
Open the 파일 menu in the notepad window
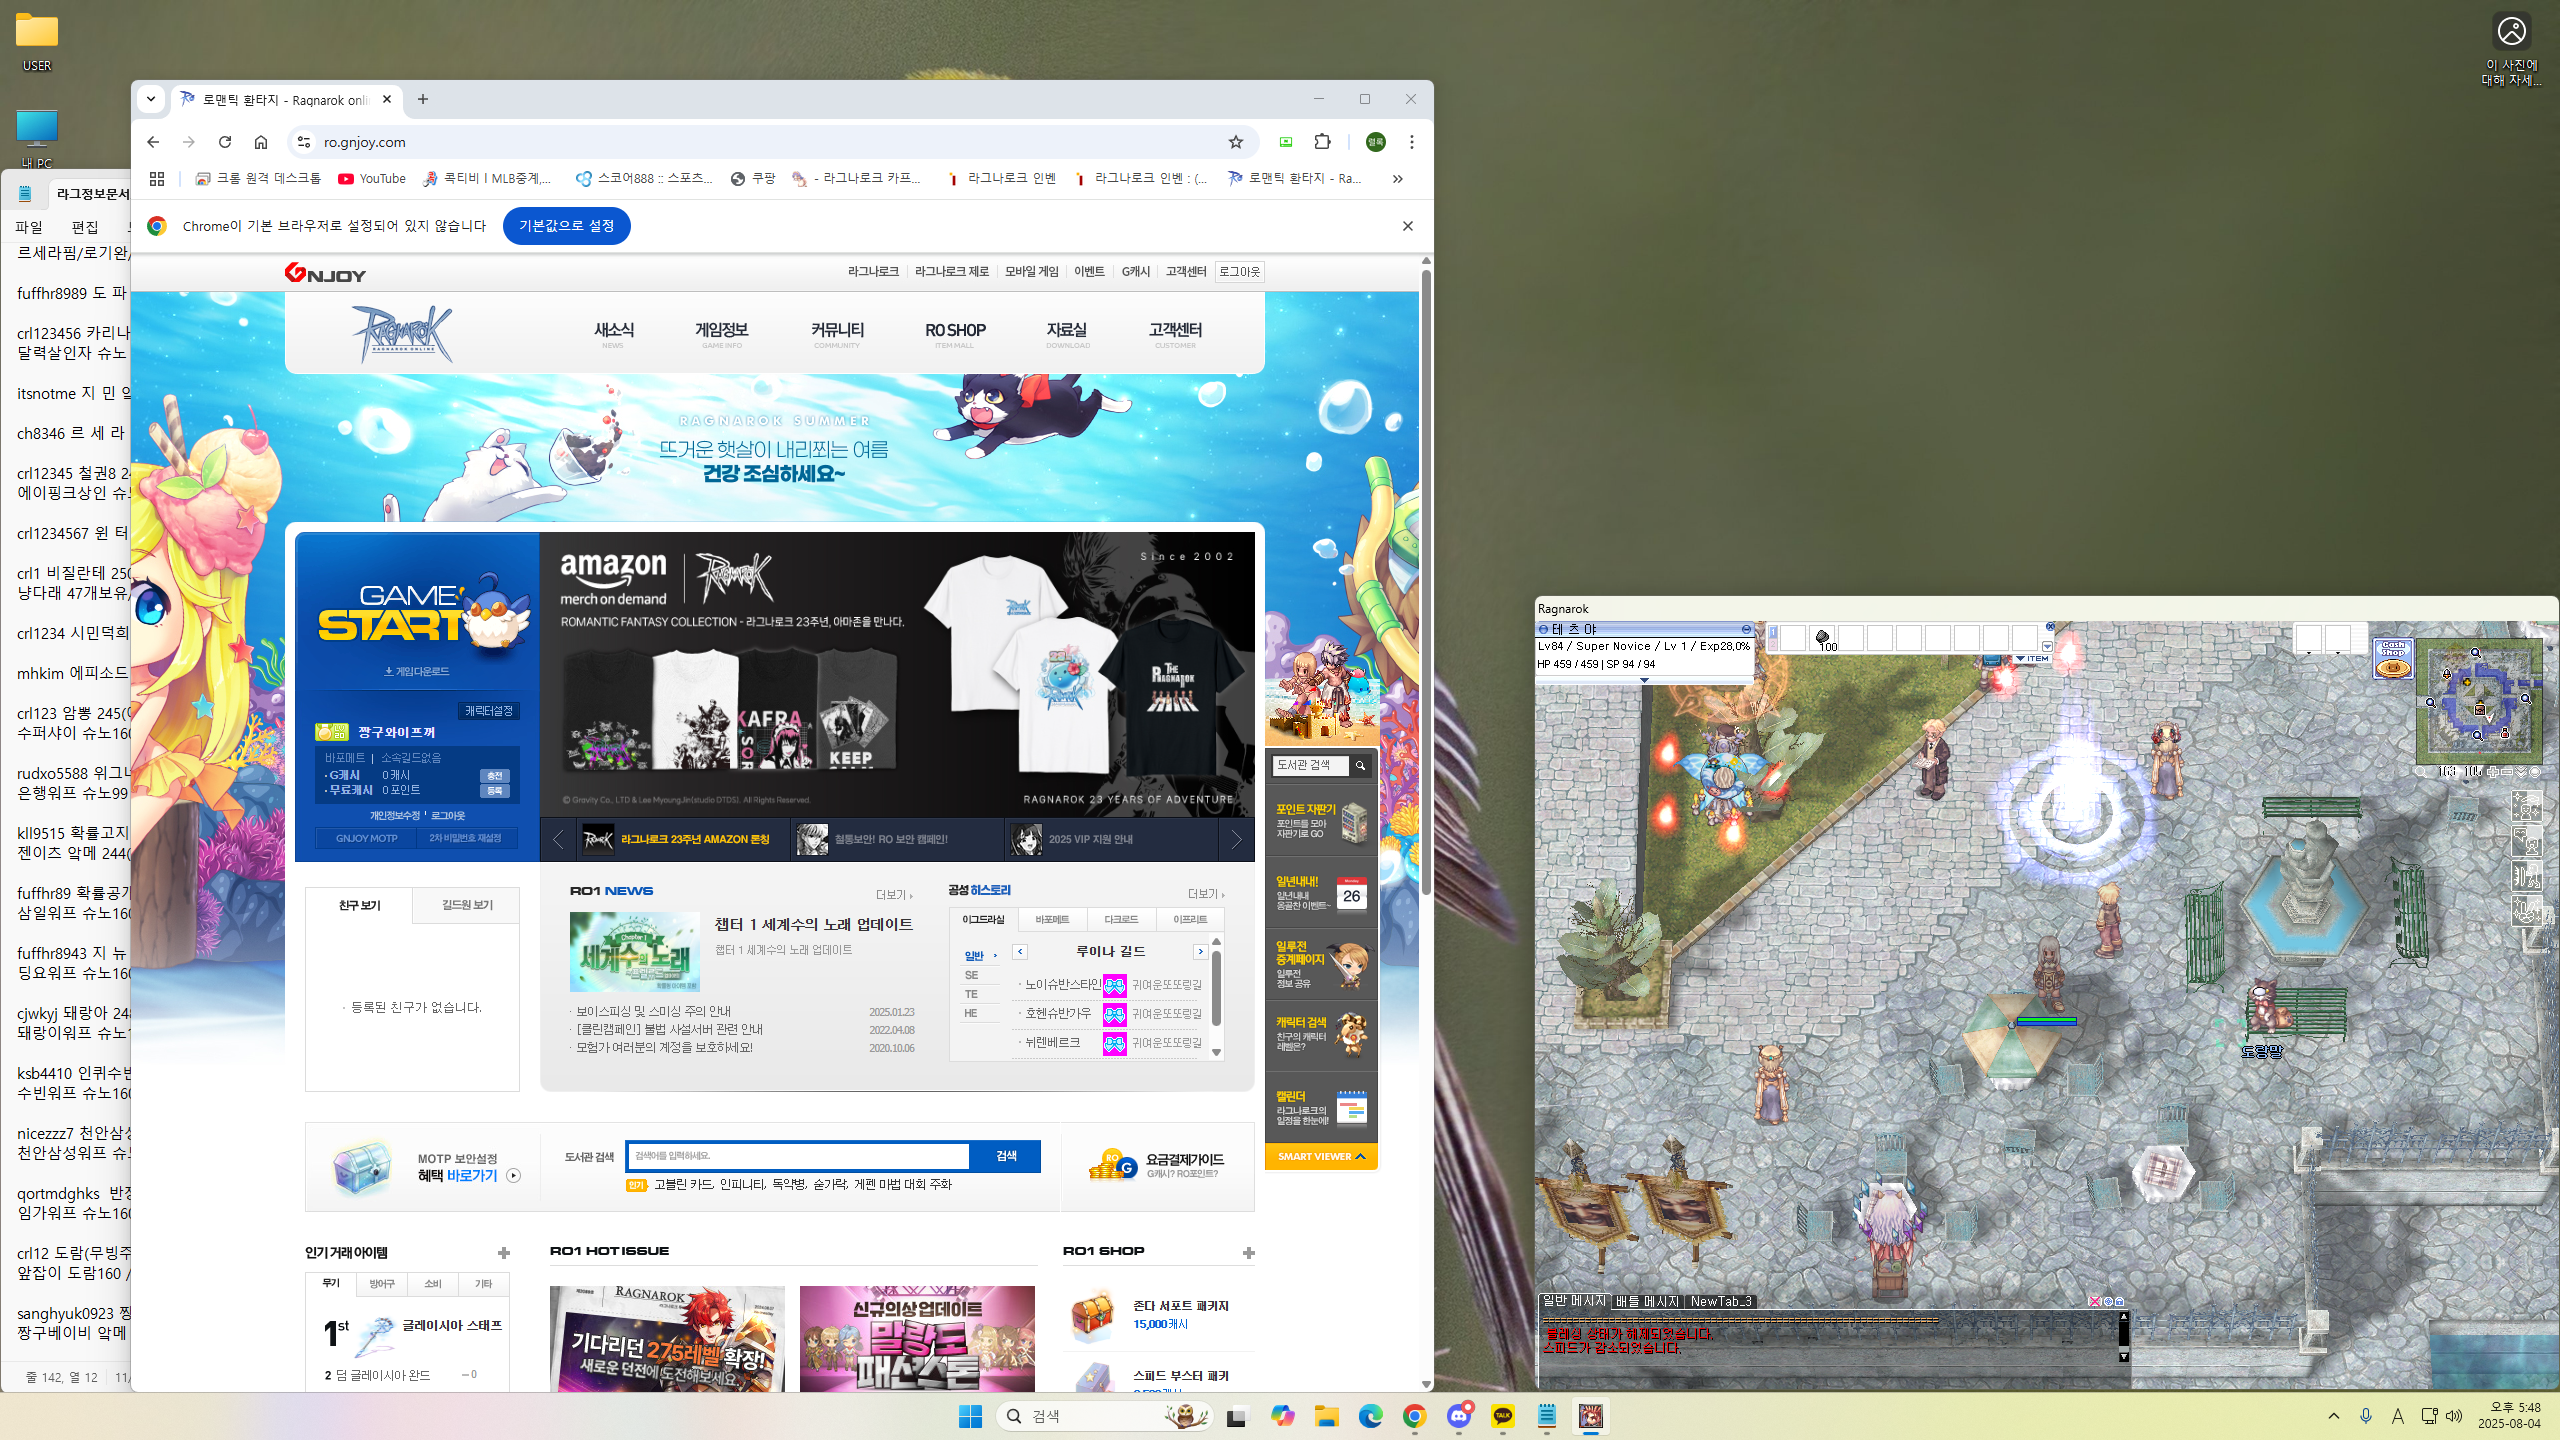point(29,227)
